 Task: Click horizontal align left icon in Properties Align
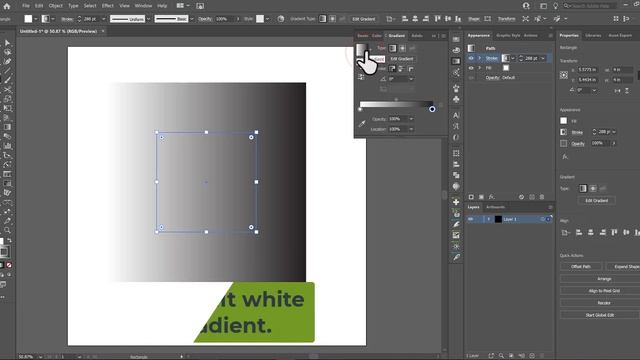pos(579,233)
